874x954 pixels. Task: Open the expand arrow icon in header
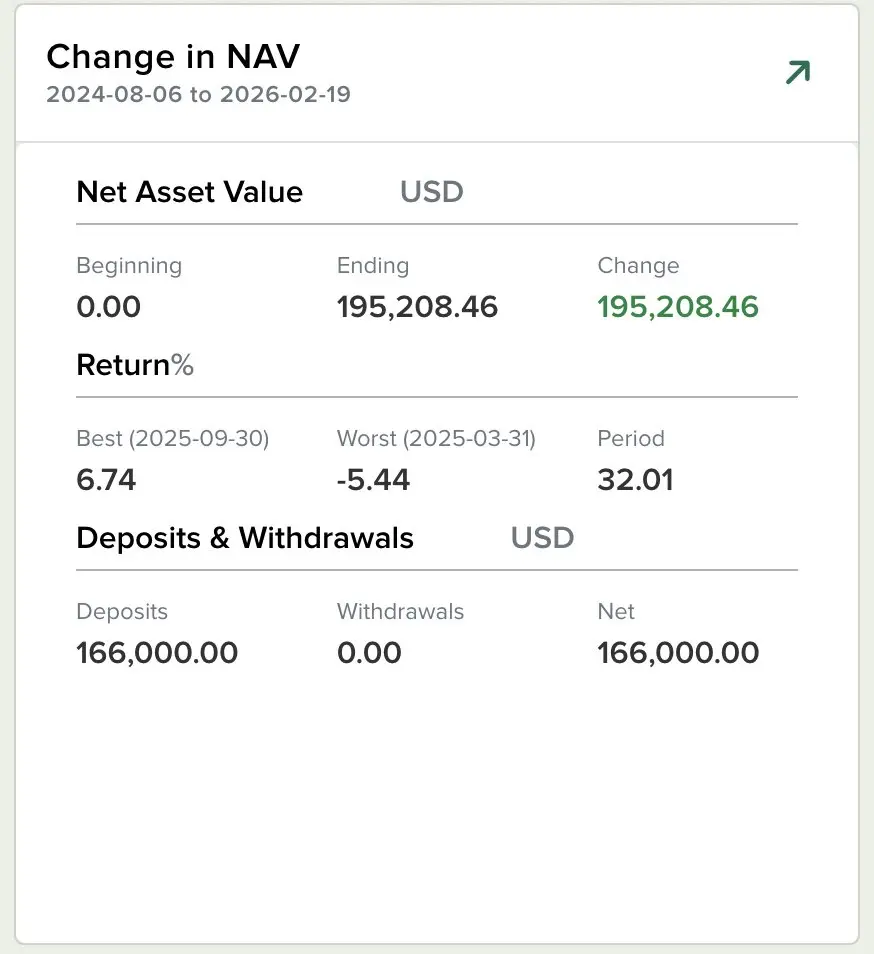point(797,73)
